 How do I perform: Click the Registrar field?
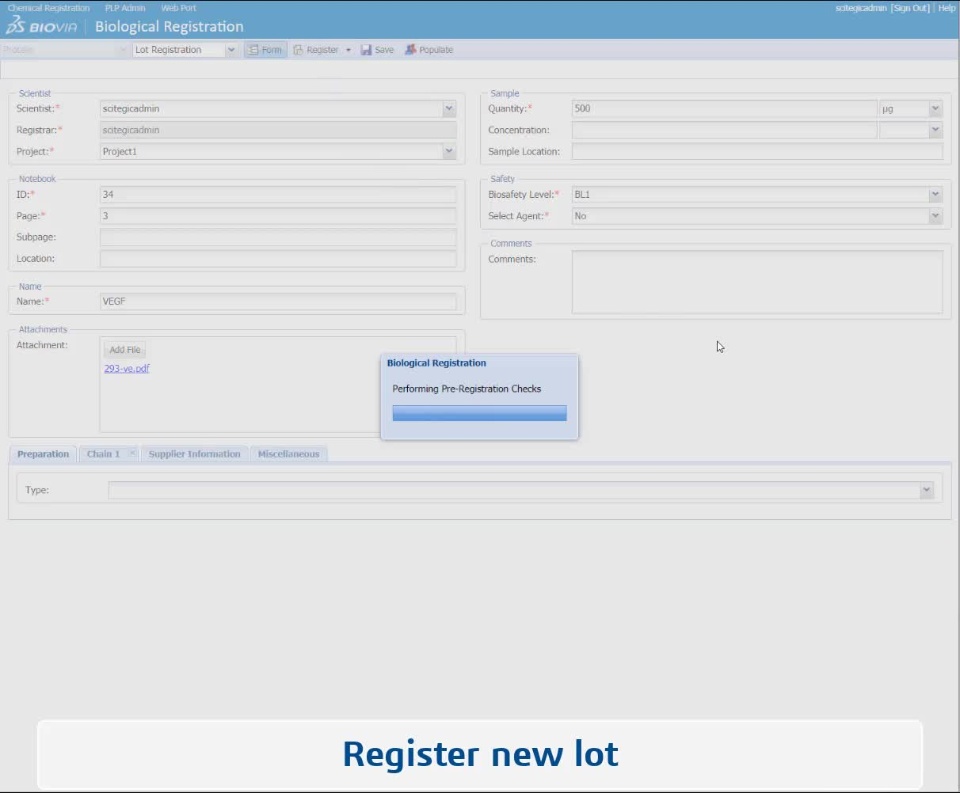[278, 130]
